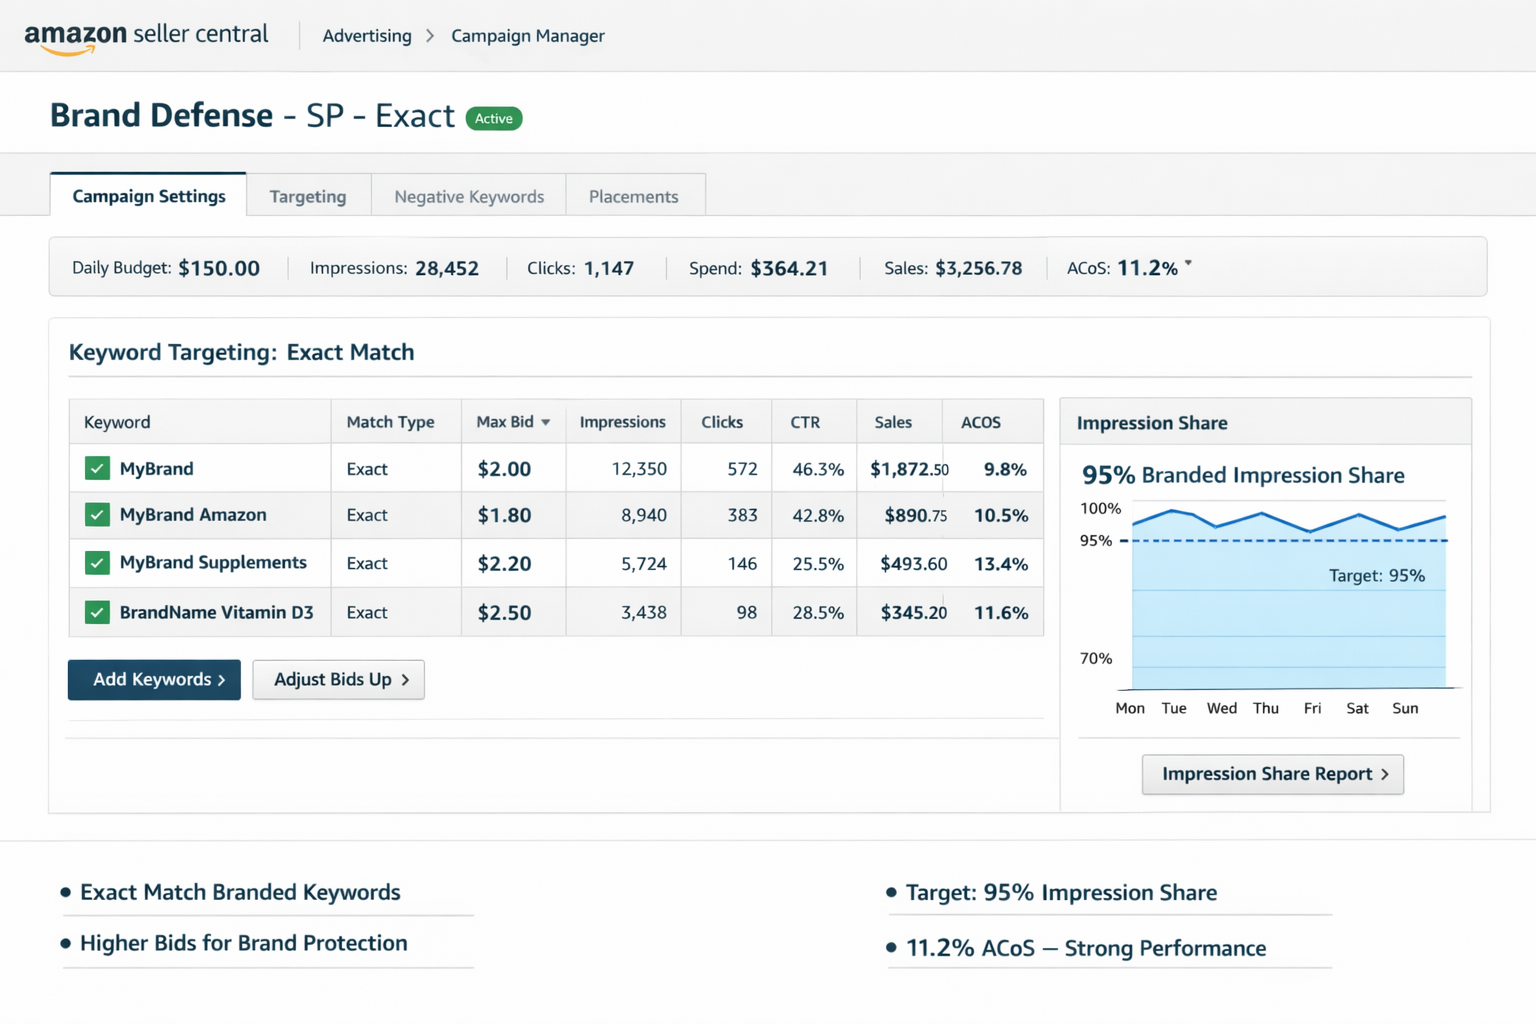This screenshot has height=1024, width=1536.
Task: Disable the MyBrand Amazon keyword
Action: (x=97, y=515)
